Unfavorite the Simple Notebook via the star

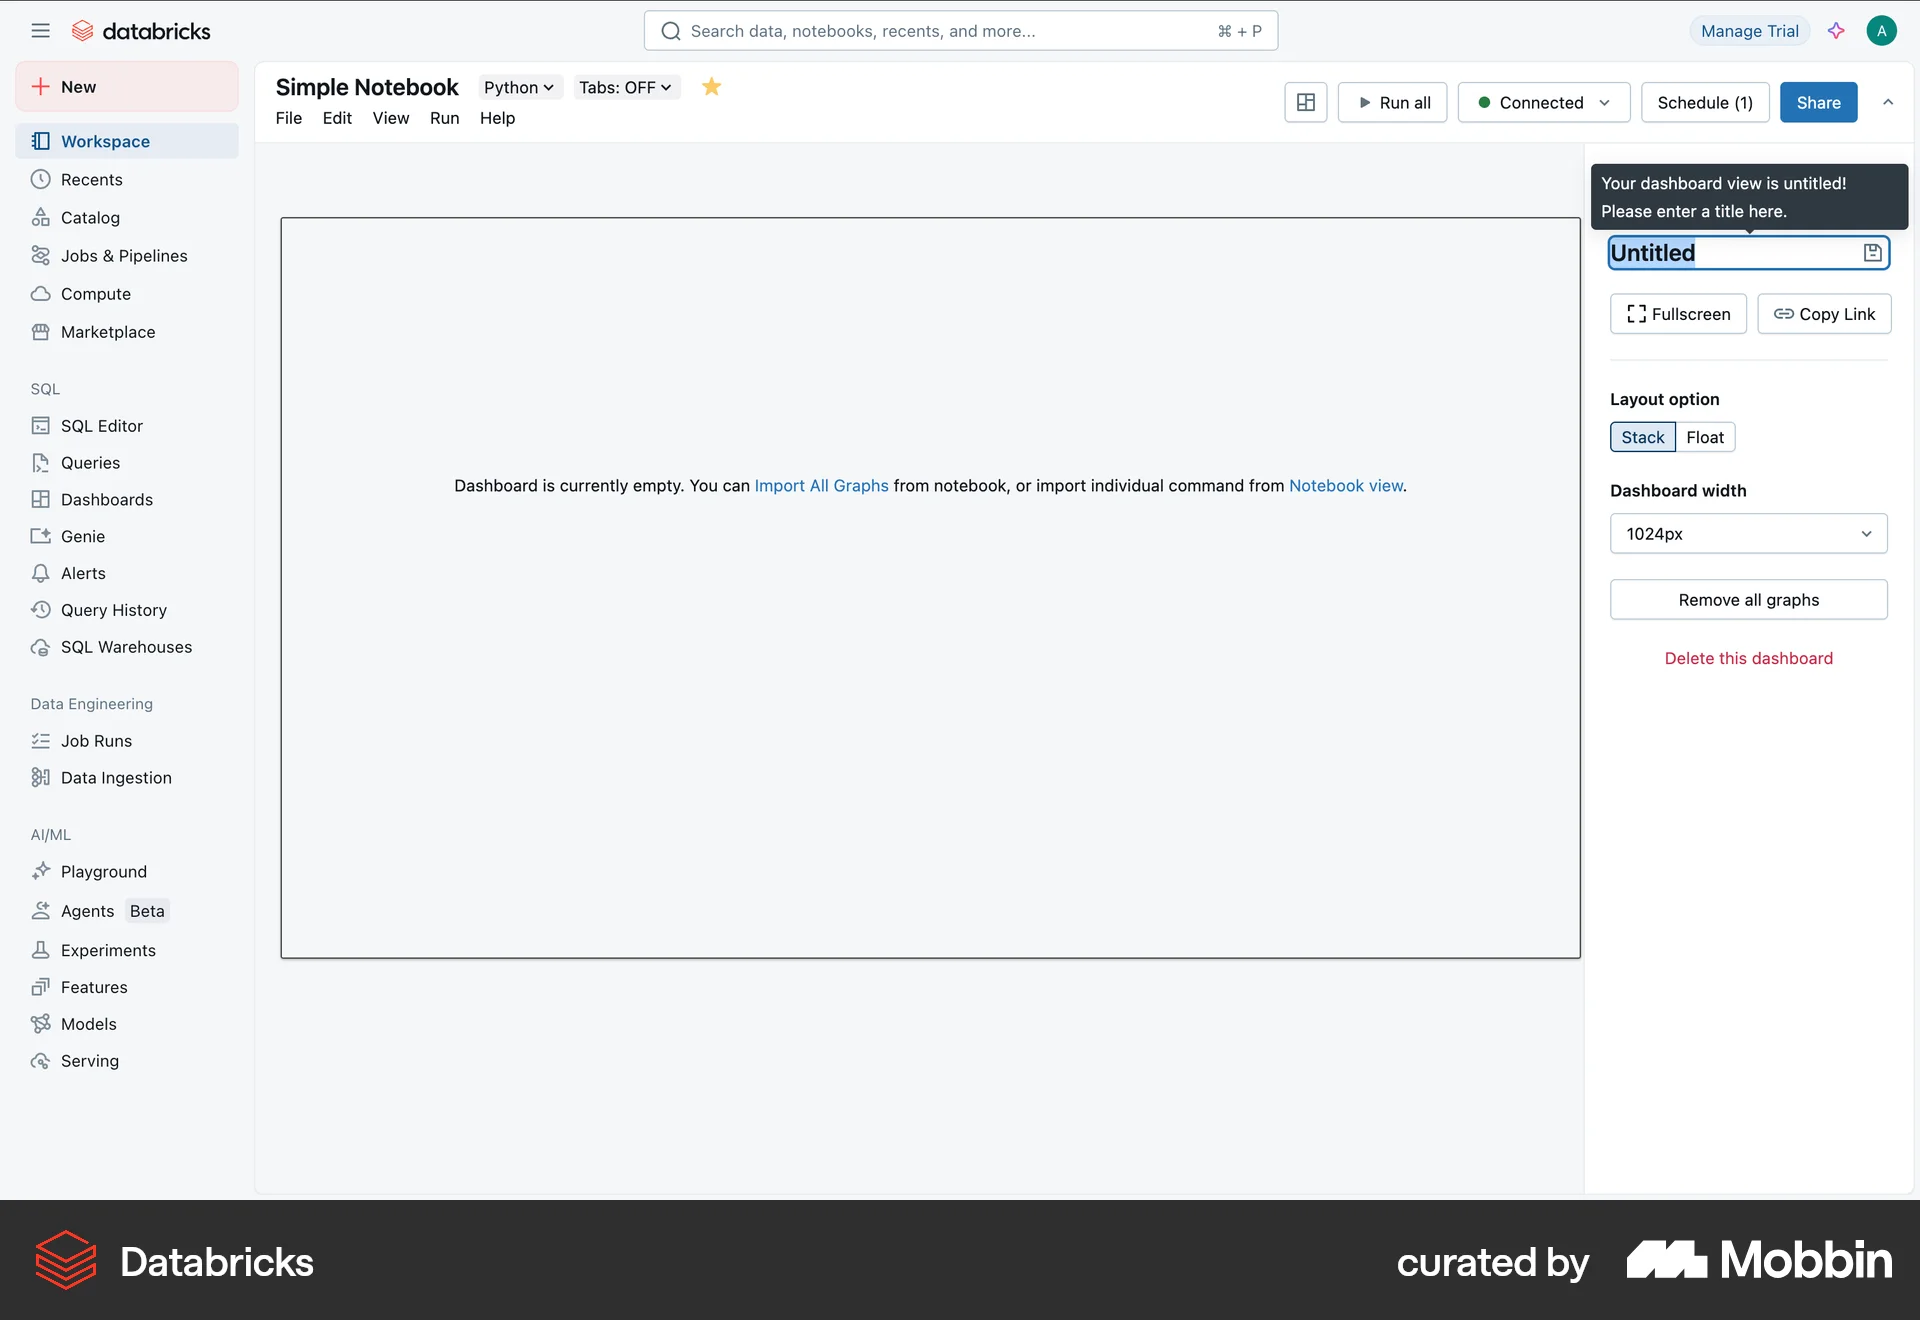pyautogui.click(x=711, y=87)
